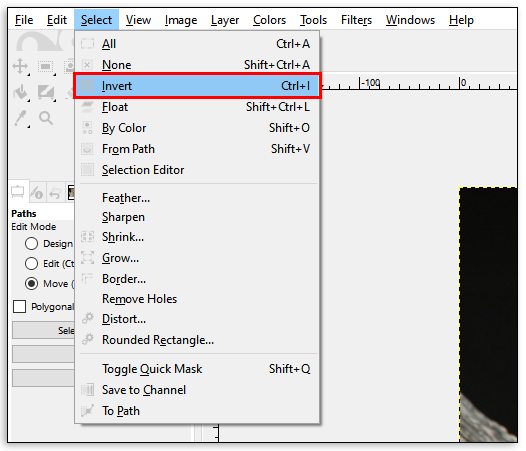Open the Windows menu
The width and height of the screenshot is (526, 451).
(410, 20)
